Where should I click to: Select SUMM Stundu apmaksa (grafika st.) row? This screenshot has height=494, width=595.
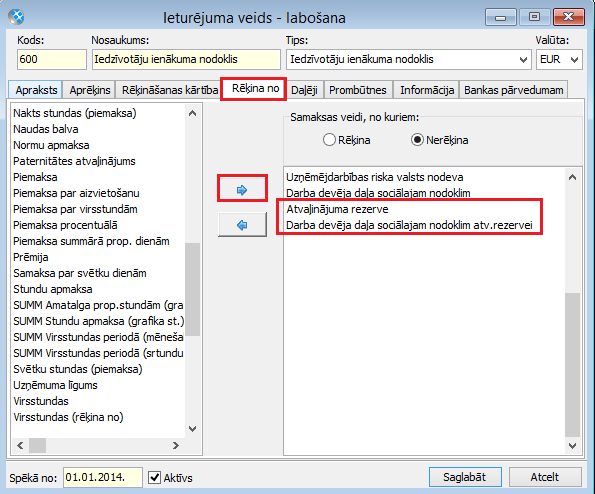(98, 321)
